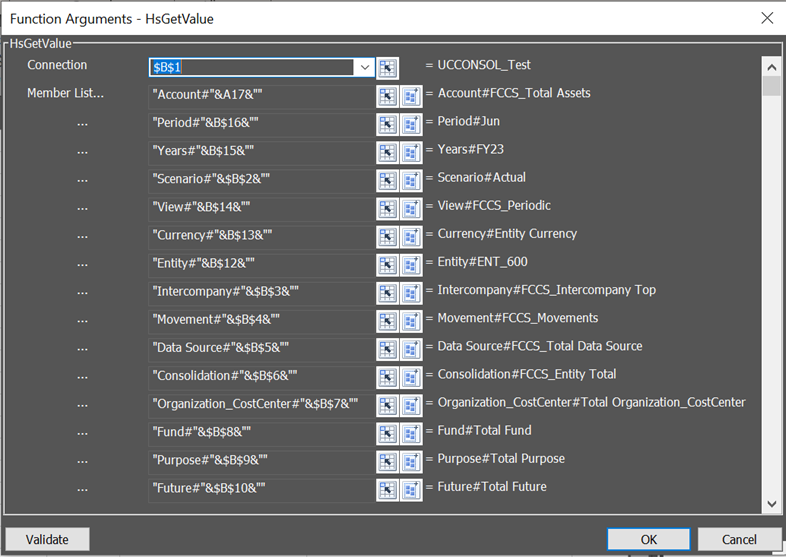
Task: Close the Function Arguments dialog
Action: [x=767, y=18]
